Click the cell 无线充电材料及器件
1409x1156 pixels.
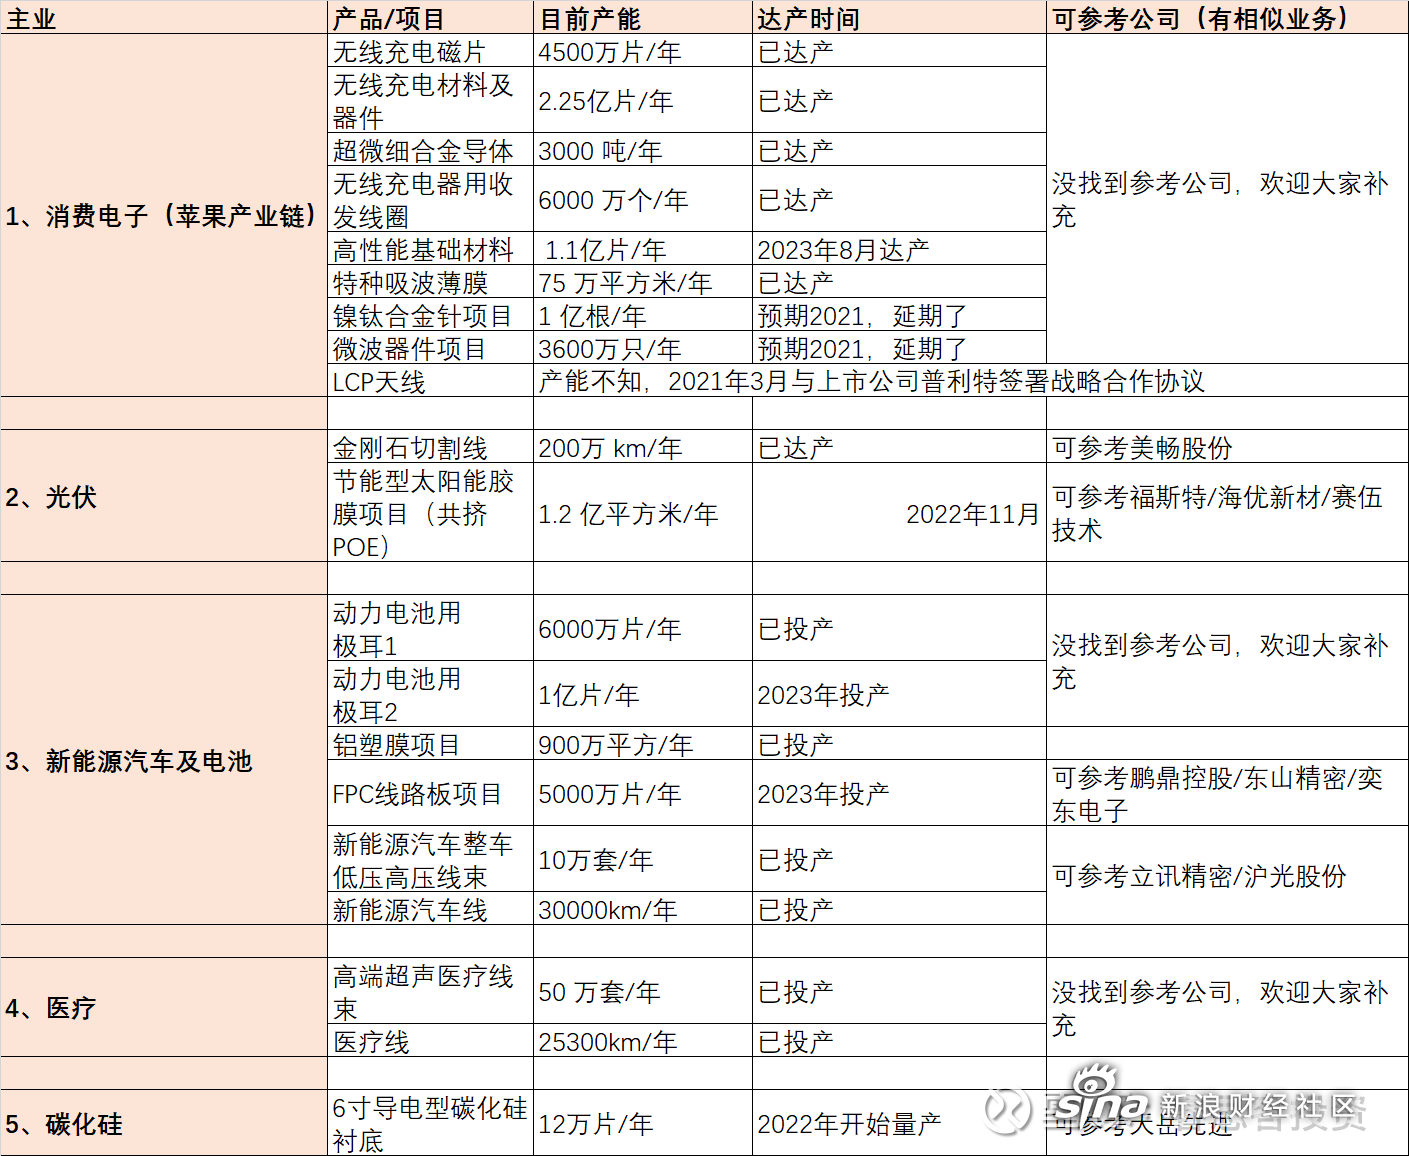(x=430, y=100)
